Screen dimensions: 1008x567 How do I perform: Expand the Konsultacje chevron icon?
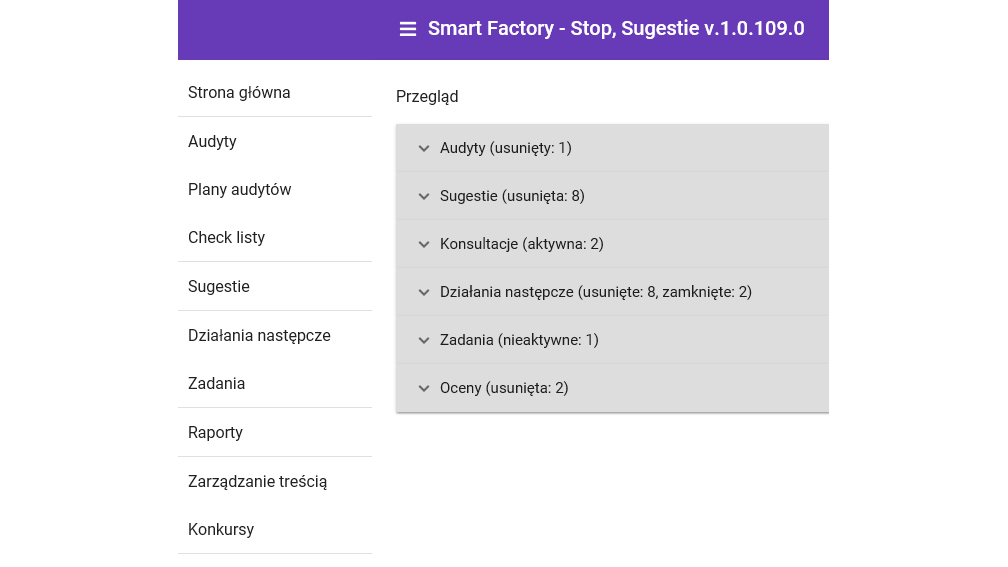click(424, 244)
